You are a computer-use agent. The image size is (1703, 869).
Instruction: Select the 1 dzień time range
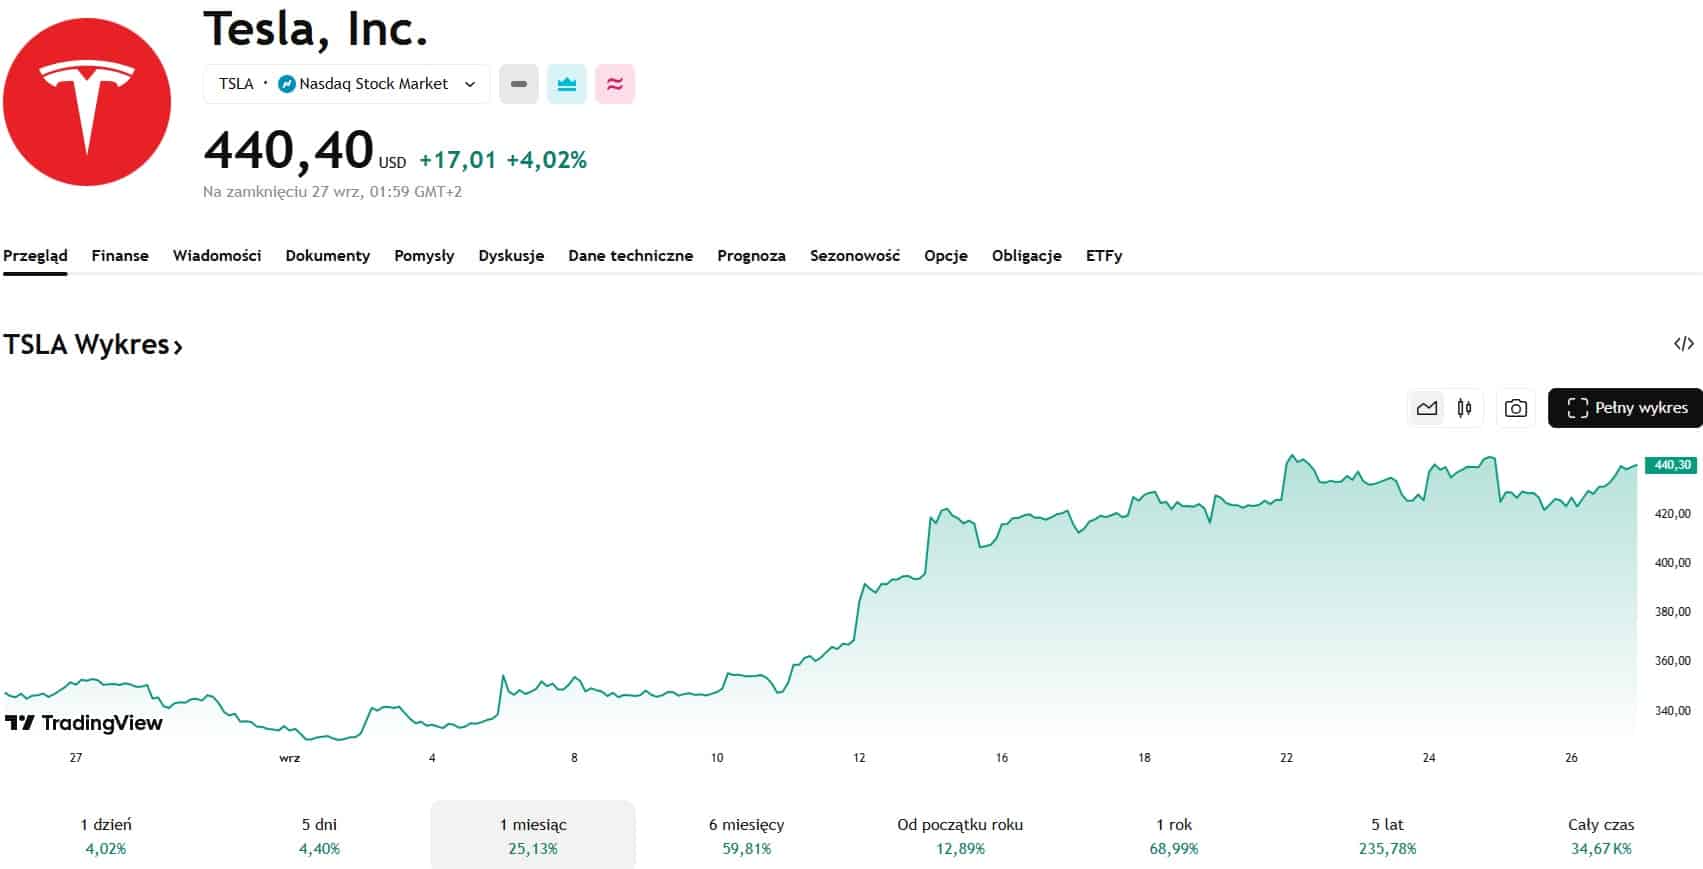click(106, 836)
